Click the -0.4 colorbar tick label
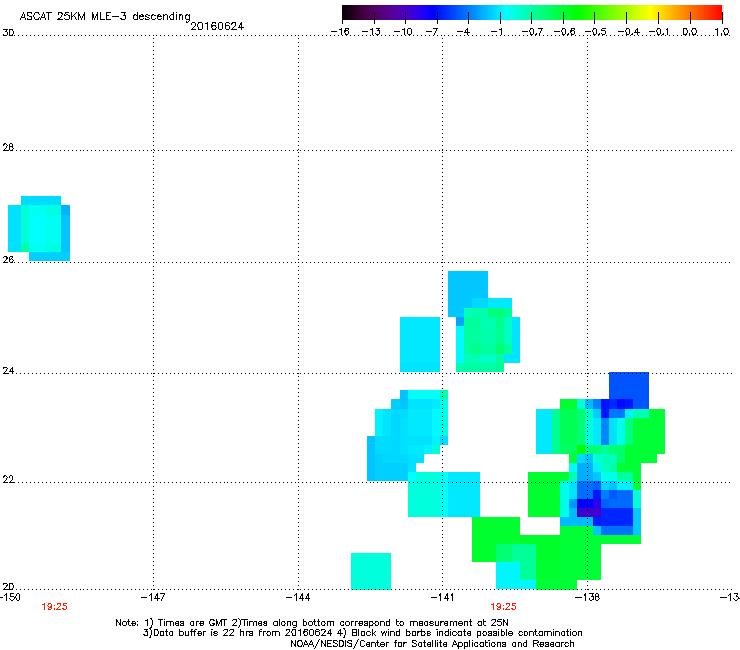Screen dimensions: 740x650 (628, 32)
